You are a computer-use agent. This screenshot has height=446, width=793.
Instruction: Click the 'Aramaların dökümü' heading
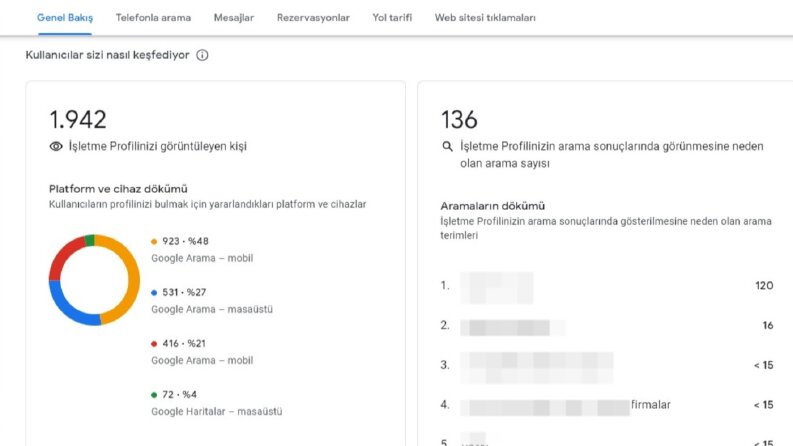pos(493,206)
